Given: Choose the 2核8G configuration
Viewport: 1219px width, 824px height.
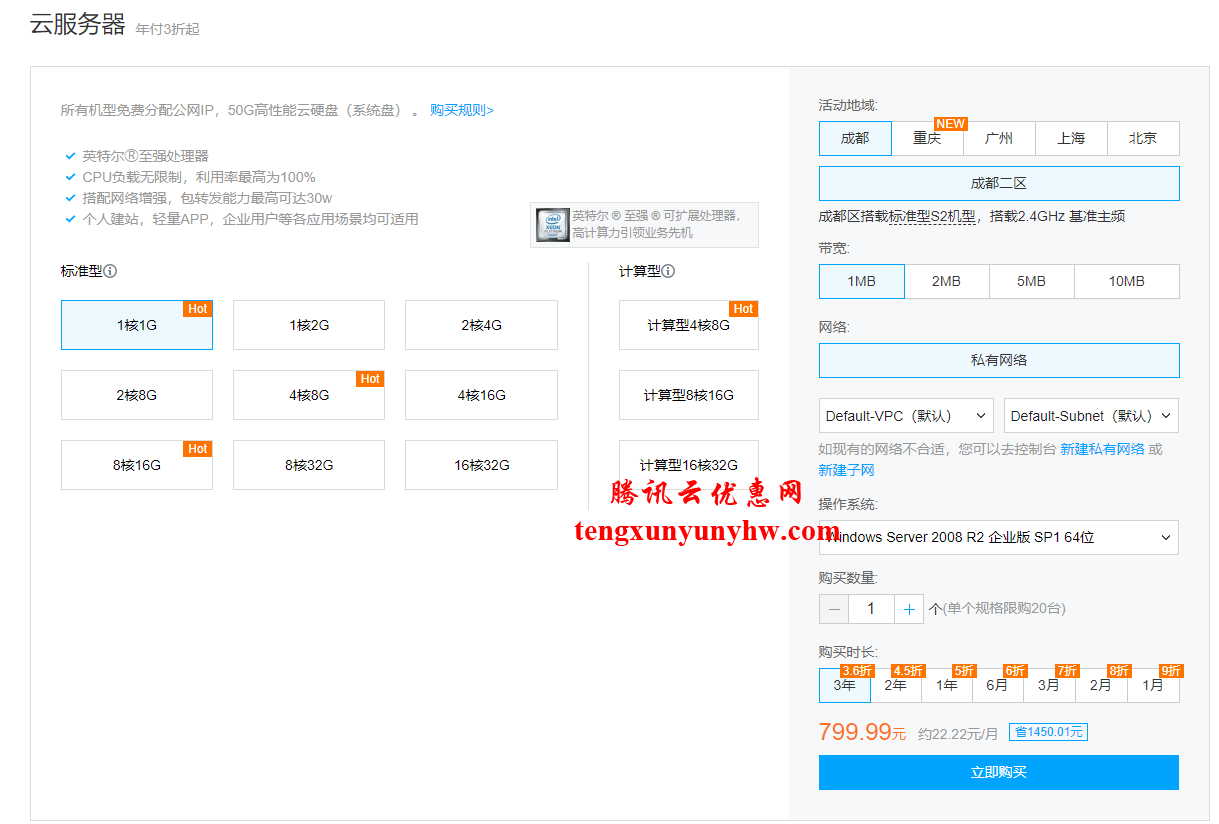Looking at the screenshot, I should tap(137, 395).
